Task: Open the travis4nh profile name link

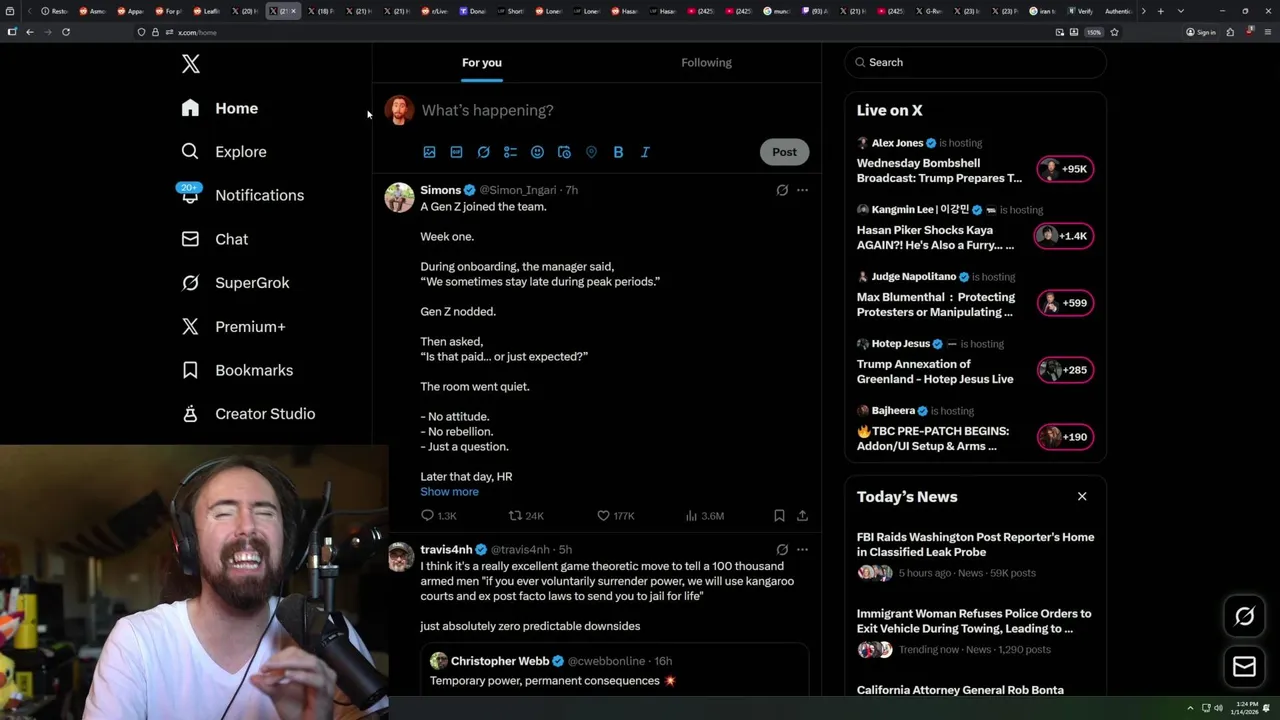Action: (x=446, y=550)
